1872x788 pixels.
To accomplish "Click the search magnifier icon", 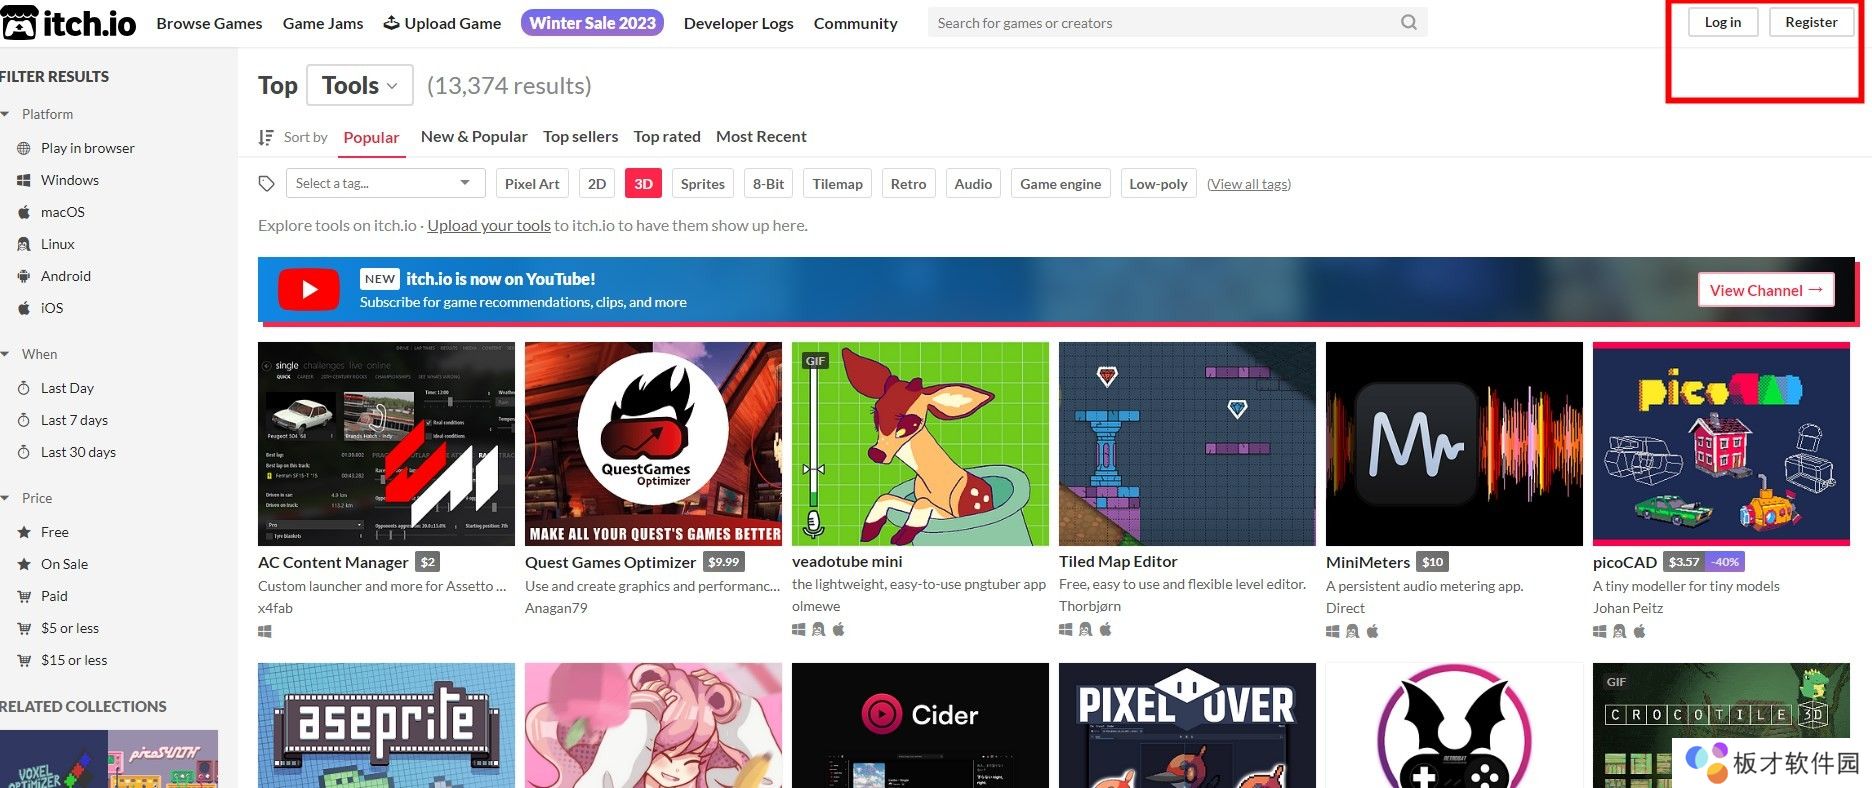I will coord(1408,22).
